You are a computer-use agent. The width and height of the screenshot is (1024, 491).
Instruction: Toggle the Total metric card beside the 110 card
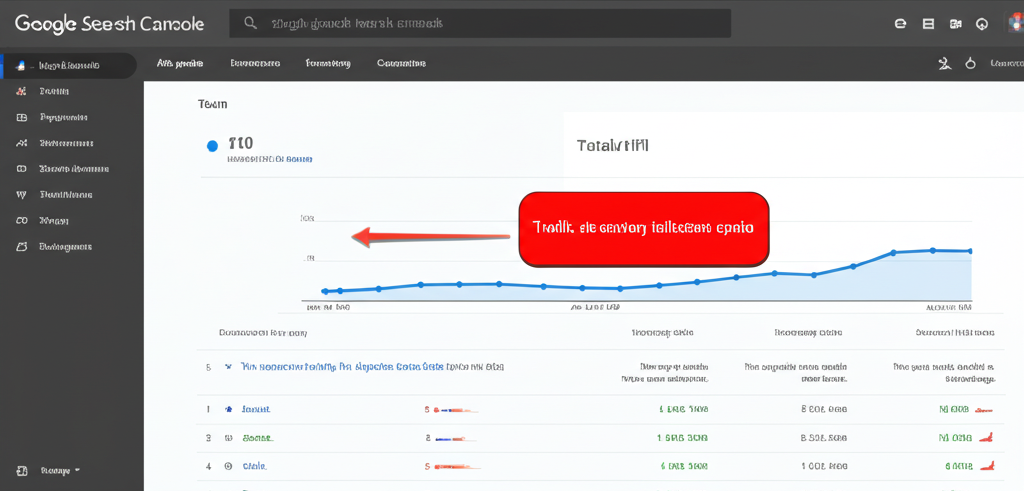point(612,146)
